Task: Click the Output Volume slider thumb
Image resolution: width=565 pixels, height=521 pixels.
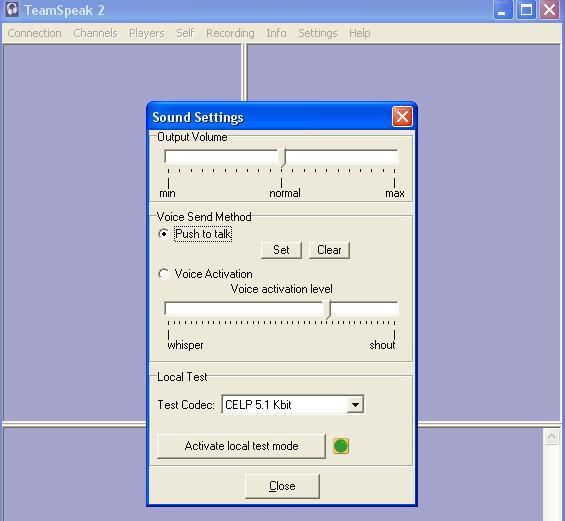Action: [x=282, y=157]
